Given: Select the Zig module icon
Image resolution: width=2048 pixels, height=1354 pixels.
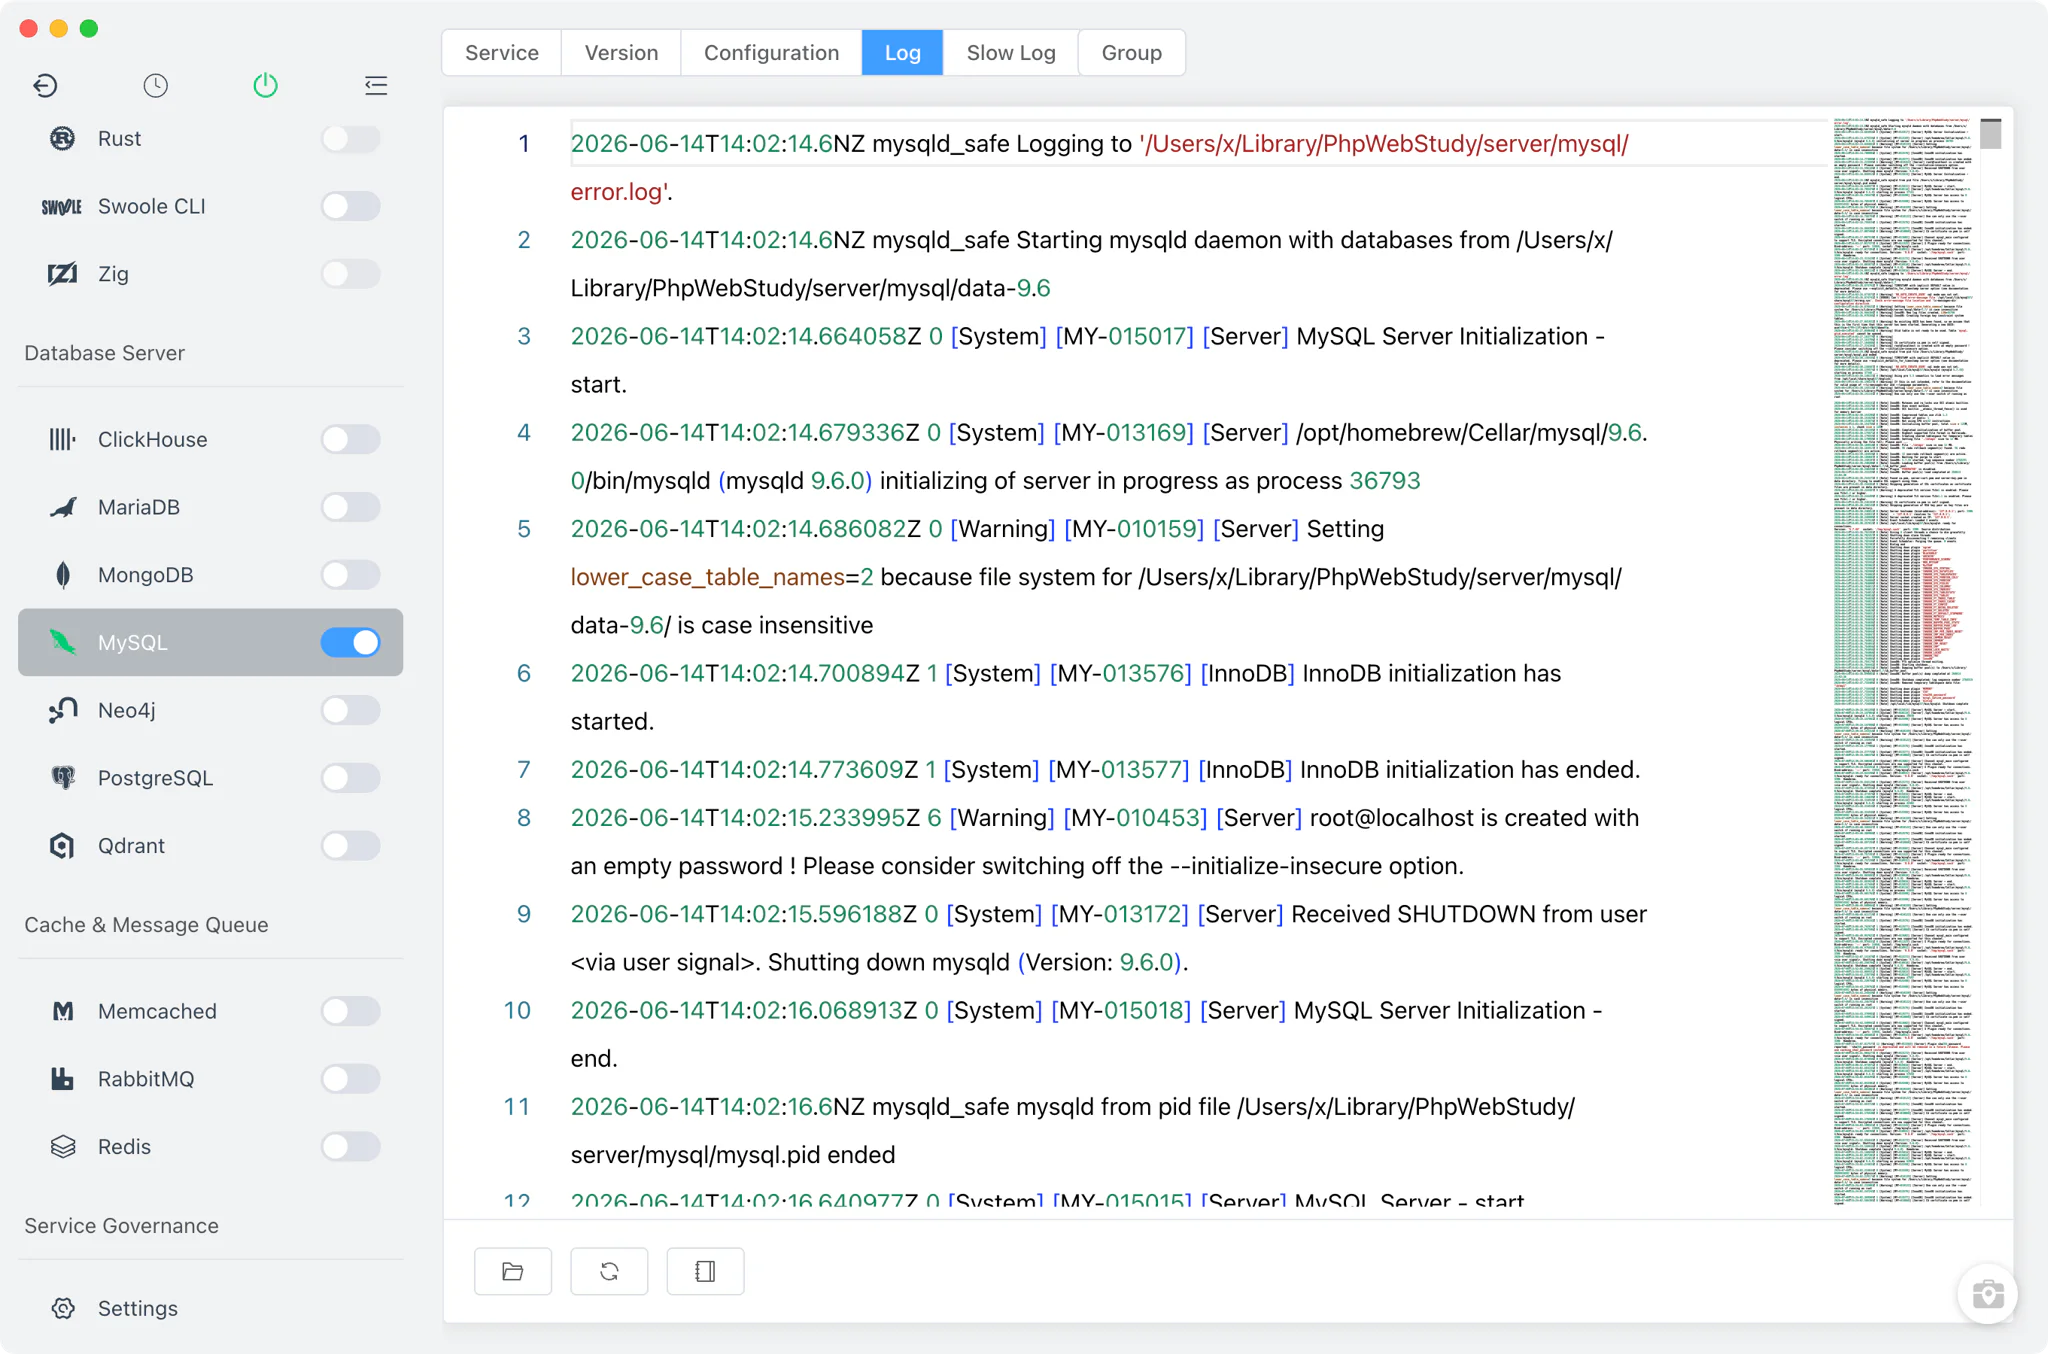Looking at the screenshot, I should coord(63,273).
